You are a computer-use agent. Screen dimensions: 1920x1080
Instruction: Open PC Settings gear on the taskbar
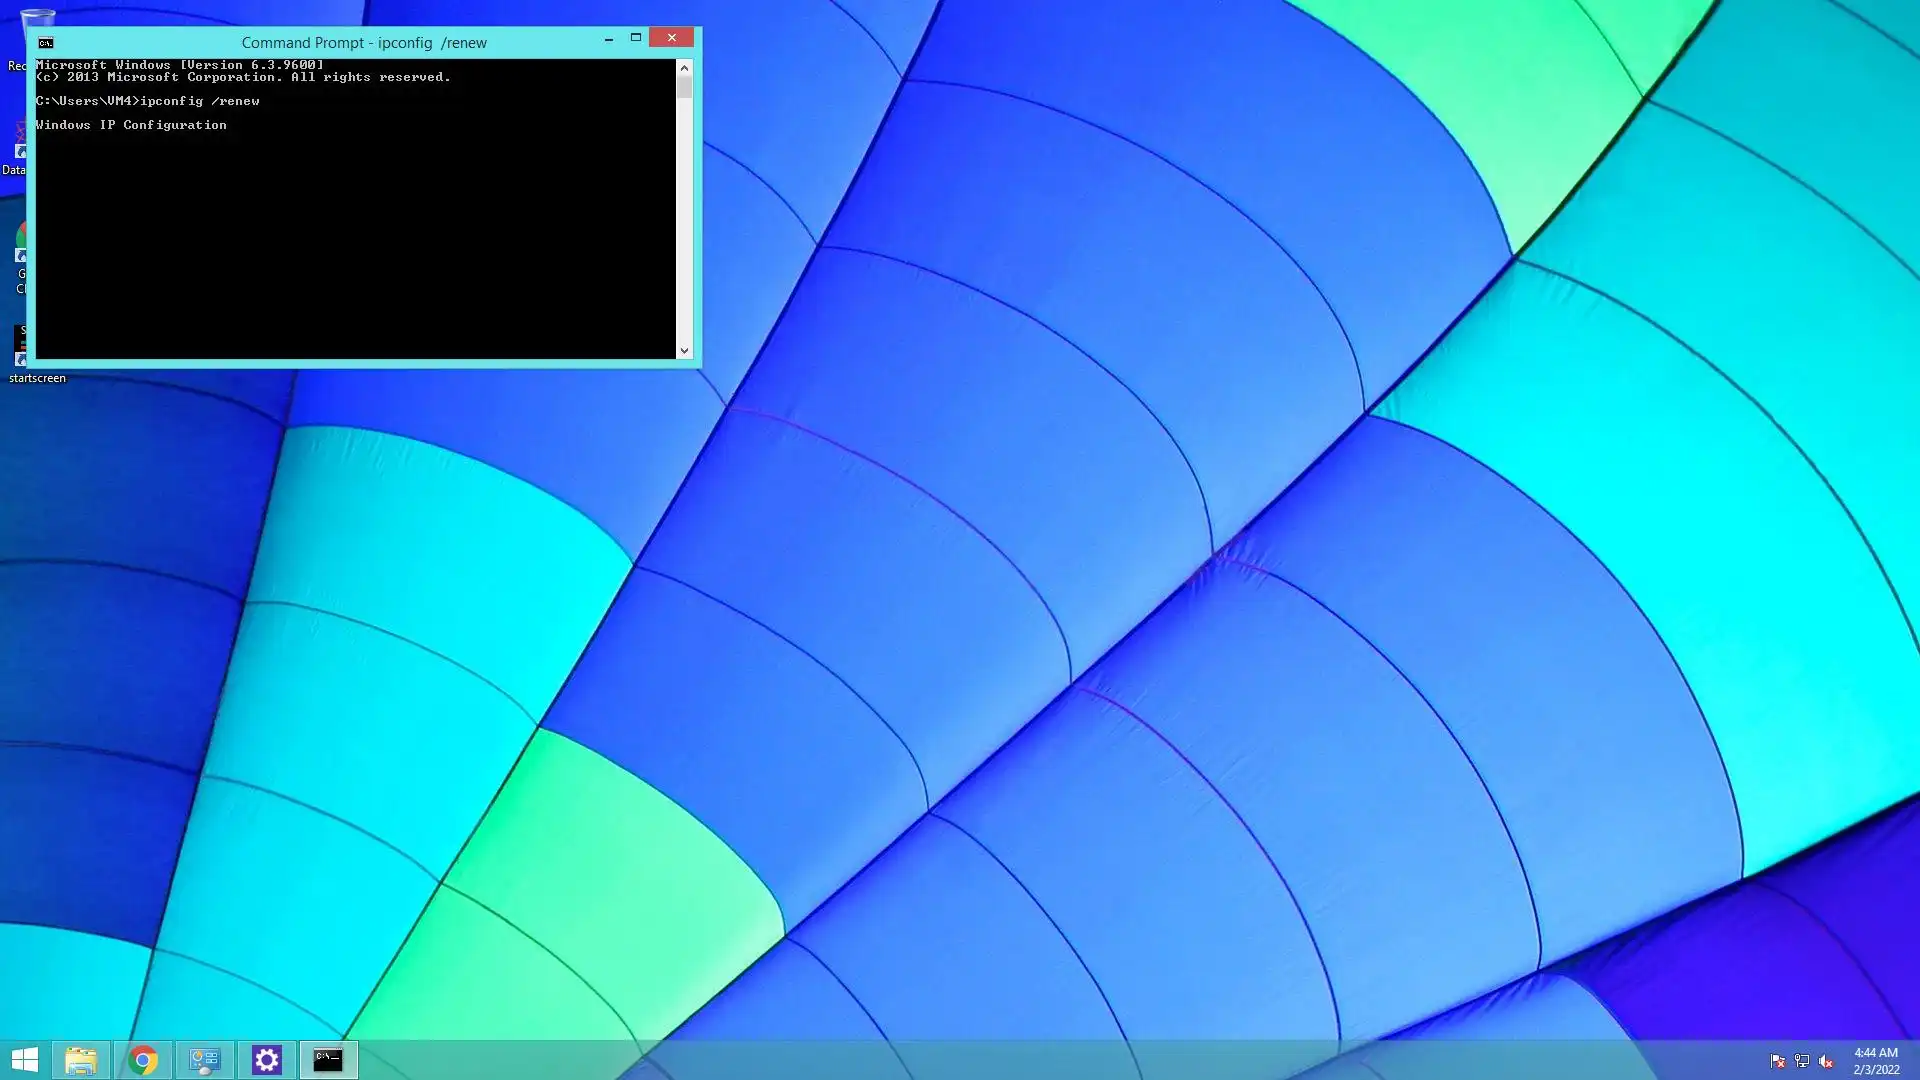click(267, 1060)
